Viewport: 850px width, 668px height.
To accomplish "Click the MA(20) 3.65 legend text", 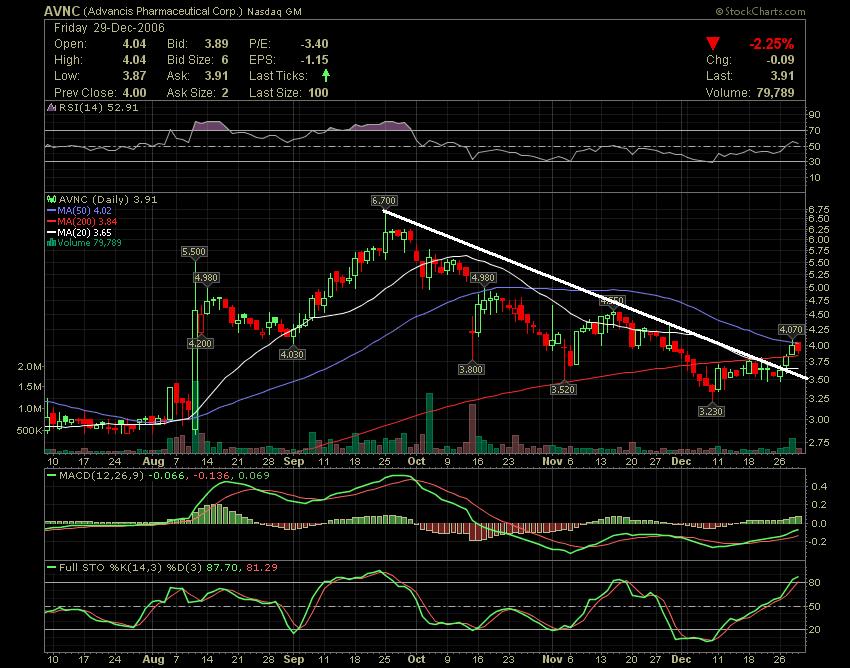I will pos(85,233).
